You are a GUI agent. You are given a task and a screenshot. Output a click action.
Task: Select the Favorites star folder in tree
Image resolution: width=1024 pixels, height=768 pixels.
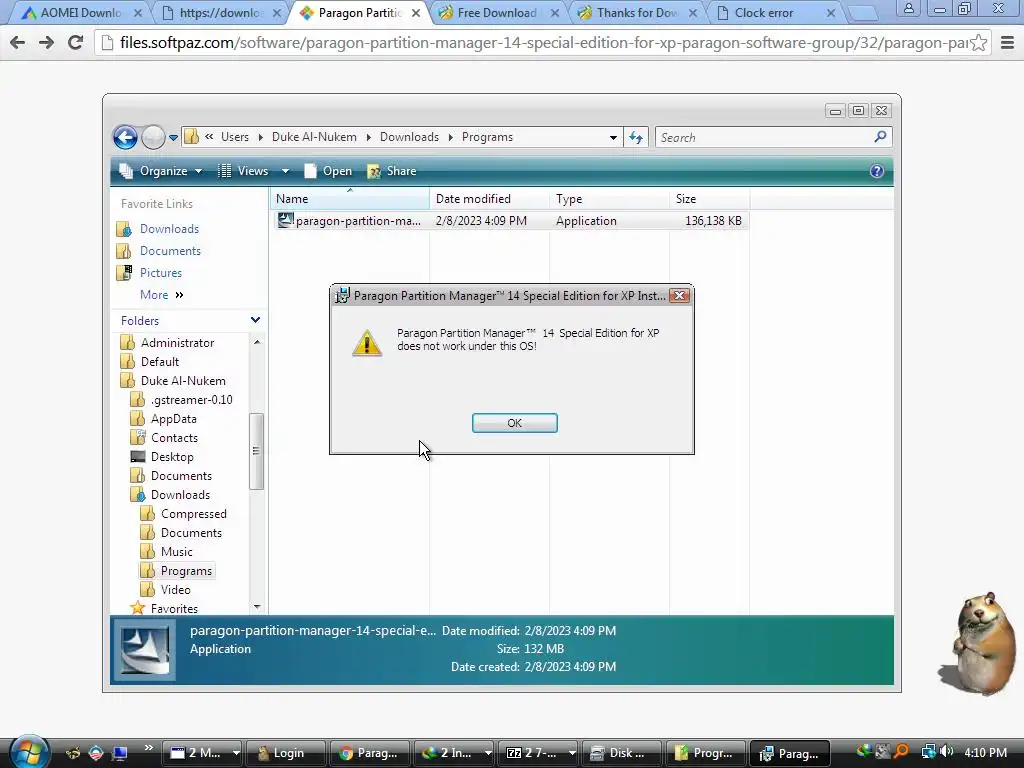pos(174,609)
